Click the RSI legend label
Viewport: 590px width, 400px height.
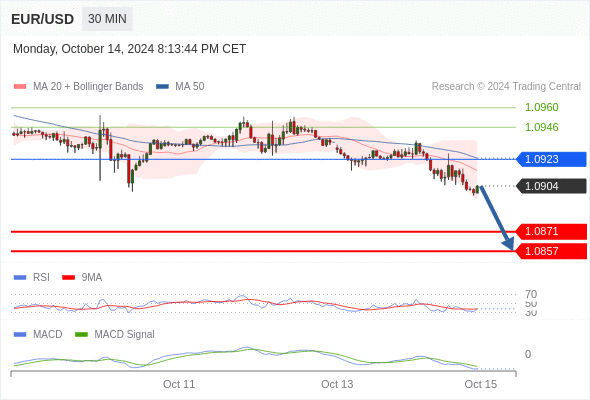(41, 278)
